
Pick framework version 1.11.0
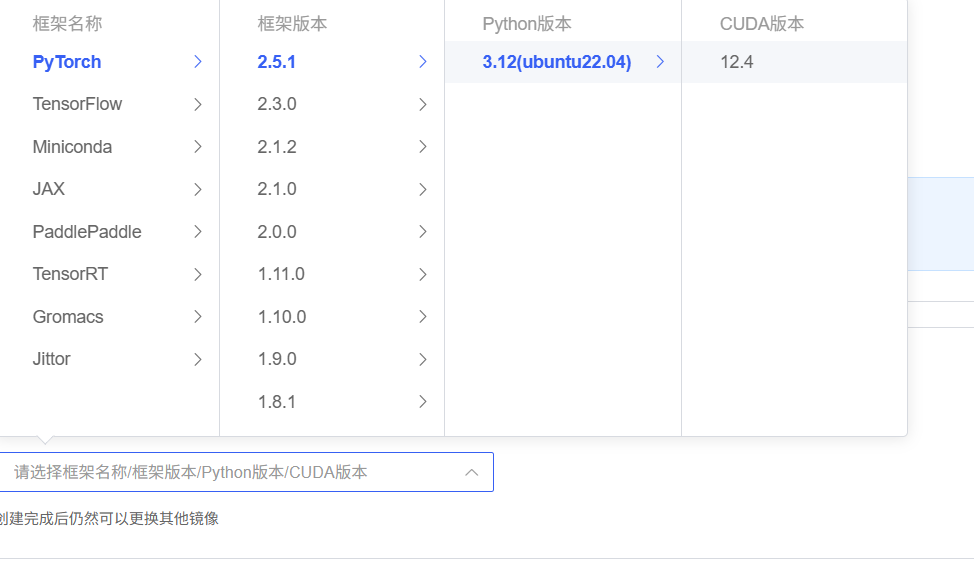pos(332,274)
